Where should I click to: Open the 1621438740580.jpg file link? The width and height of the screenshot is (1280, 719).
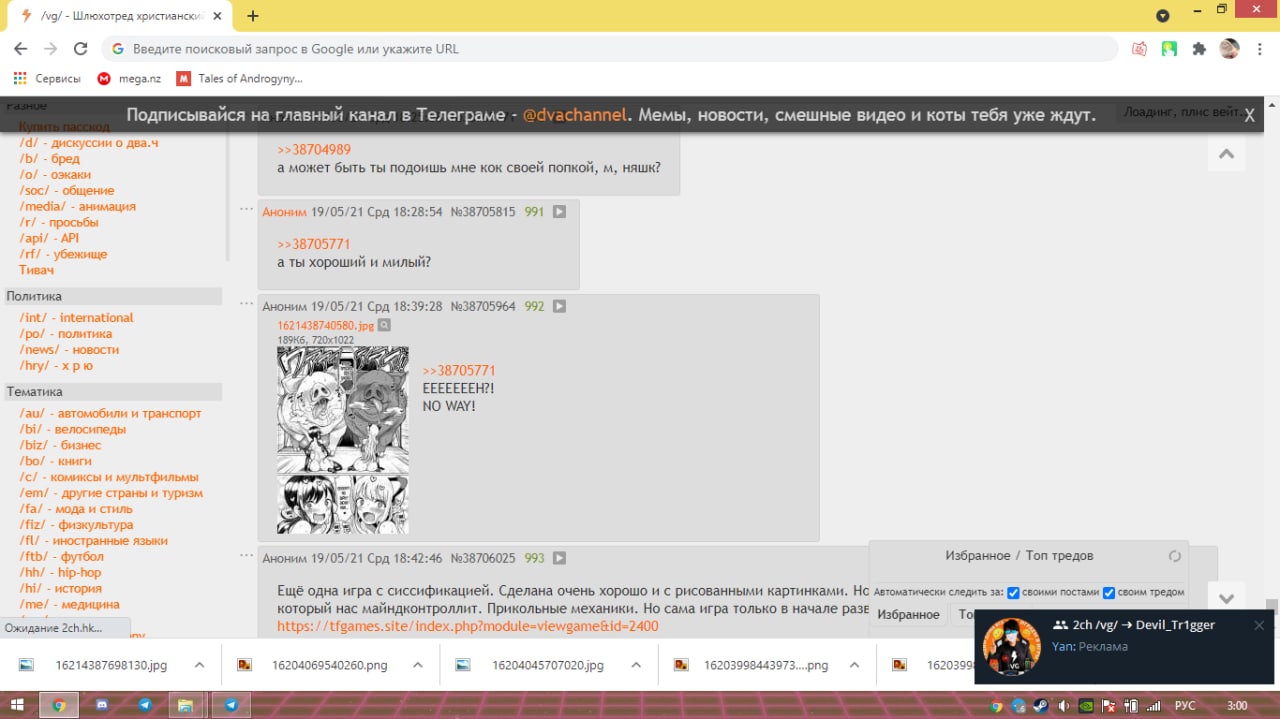pyautogui.click(x=325, y=325)
